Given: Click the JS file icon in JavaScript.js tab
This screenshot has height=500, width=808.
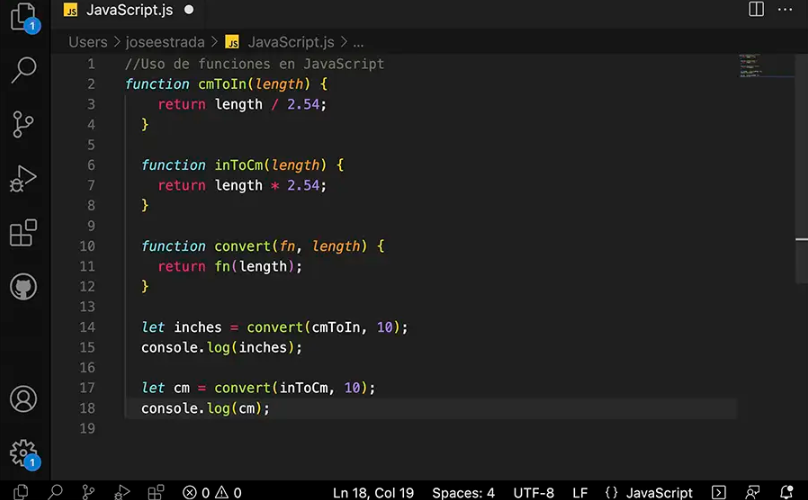Looking at the screenshot, I should [x=71, y=10].
